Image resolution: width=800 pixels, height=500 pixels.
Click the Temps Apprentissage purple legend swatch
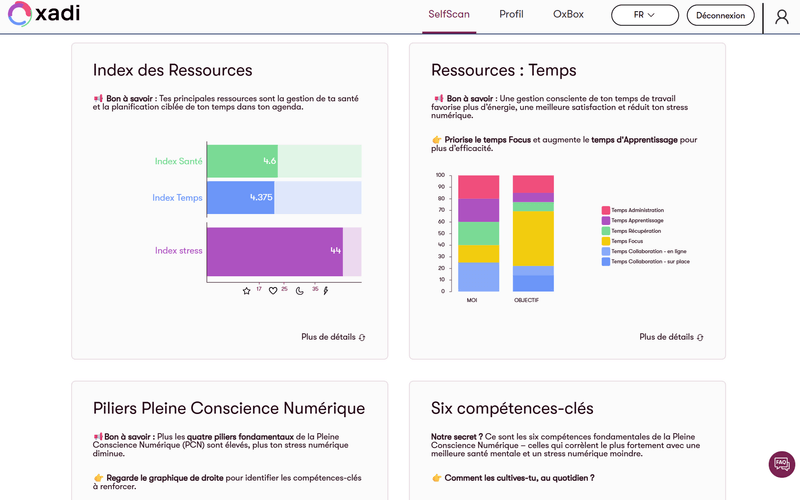click(606, 221)
